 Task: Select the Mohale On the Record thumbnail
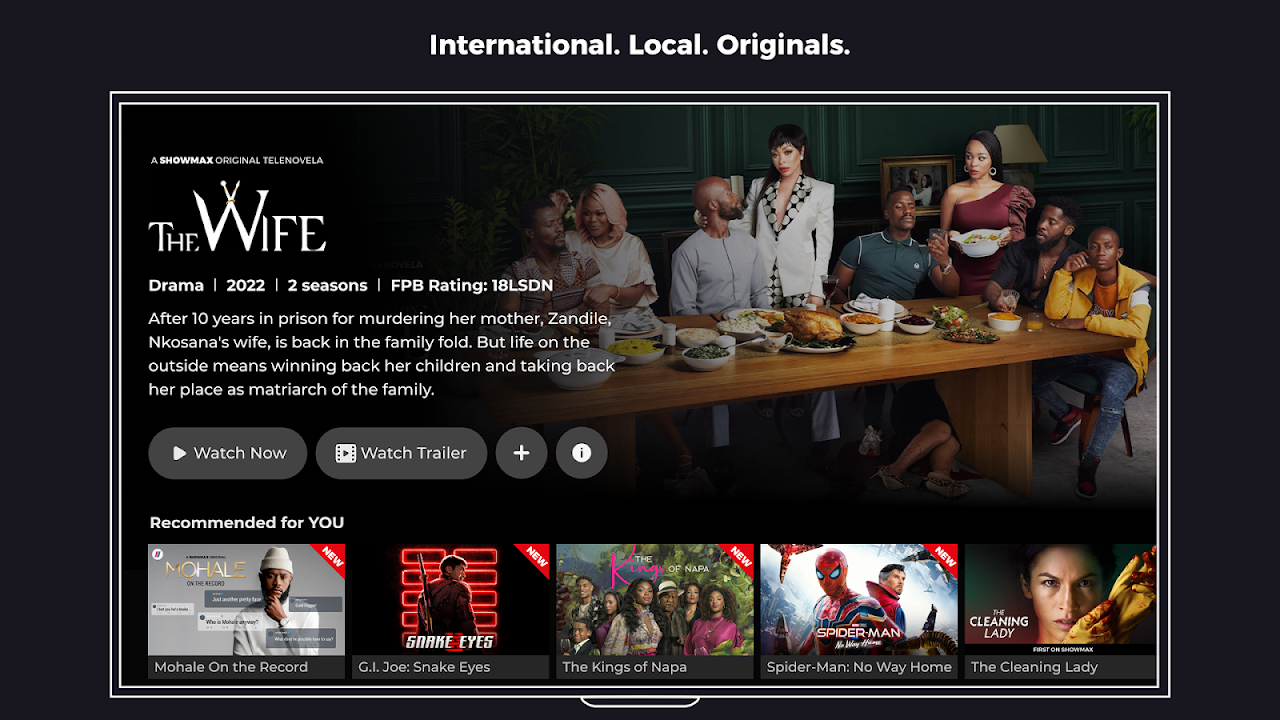247,611
